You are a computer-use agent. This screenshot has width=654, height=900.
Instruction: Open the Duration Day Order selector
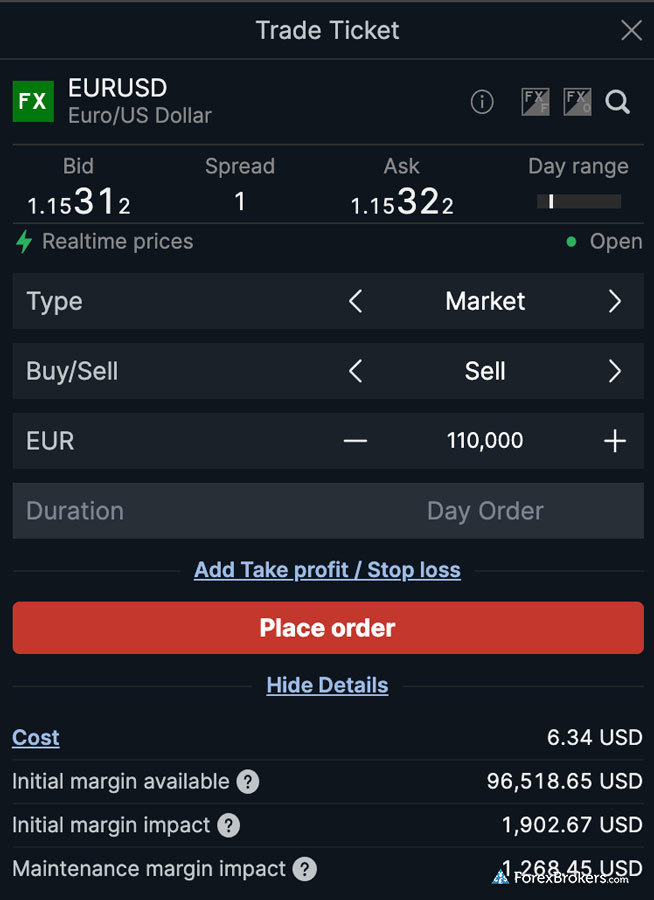click(x=485, y=511)
